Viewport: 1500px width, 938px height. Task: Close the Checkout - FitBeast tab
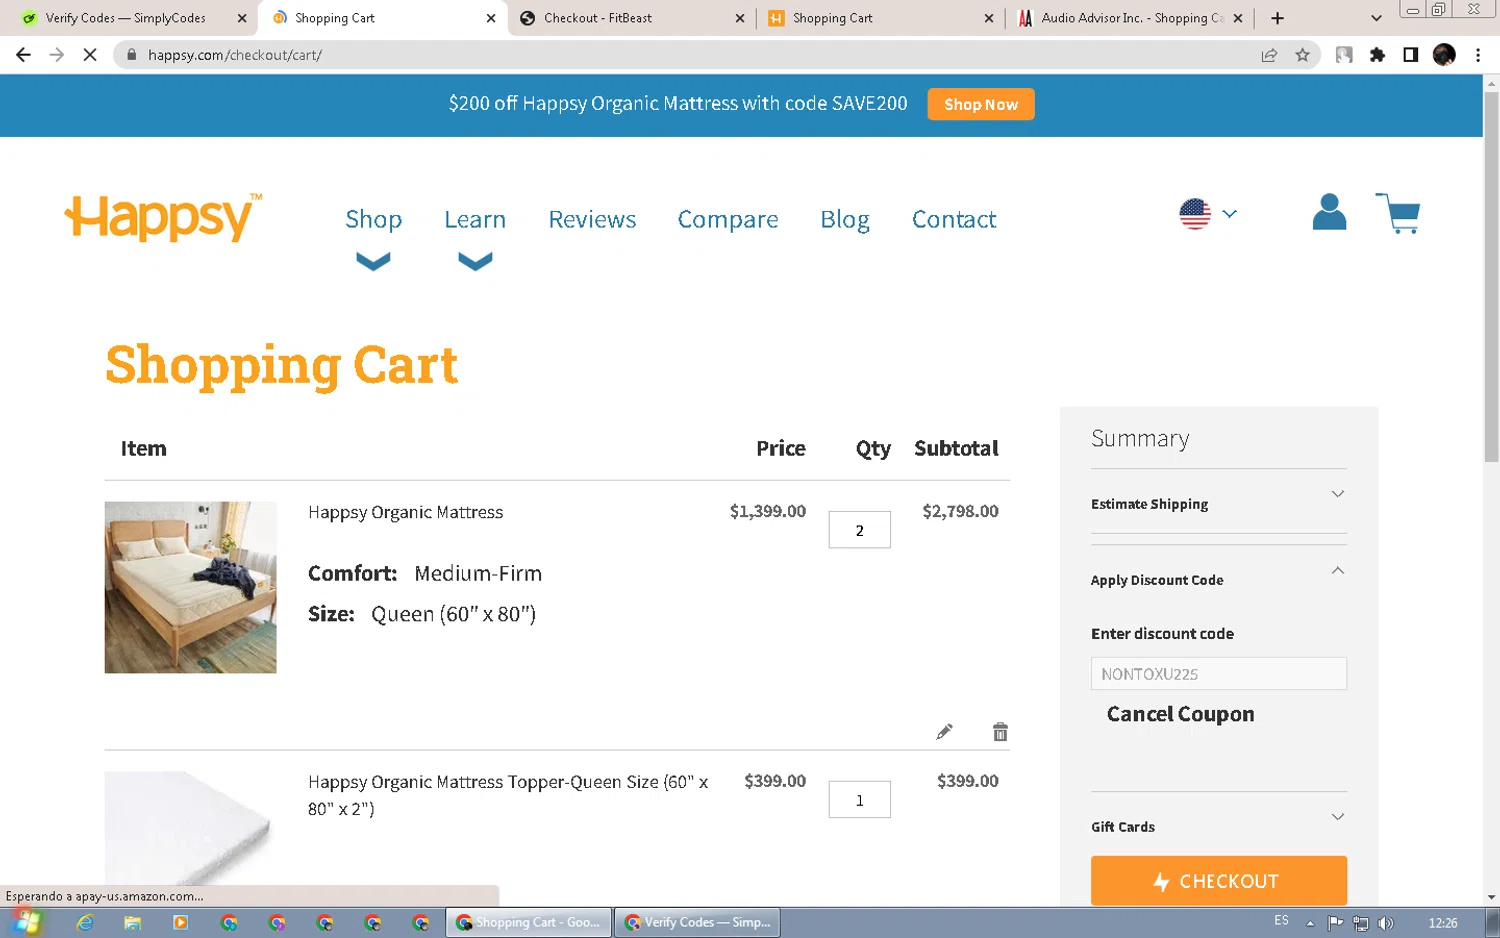(740, 18)
